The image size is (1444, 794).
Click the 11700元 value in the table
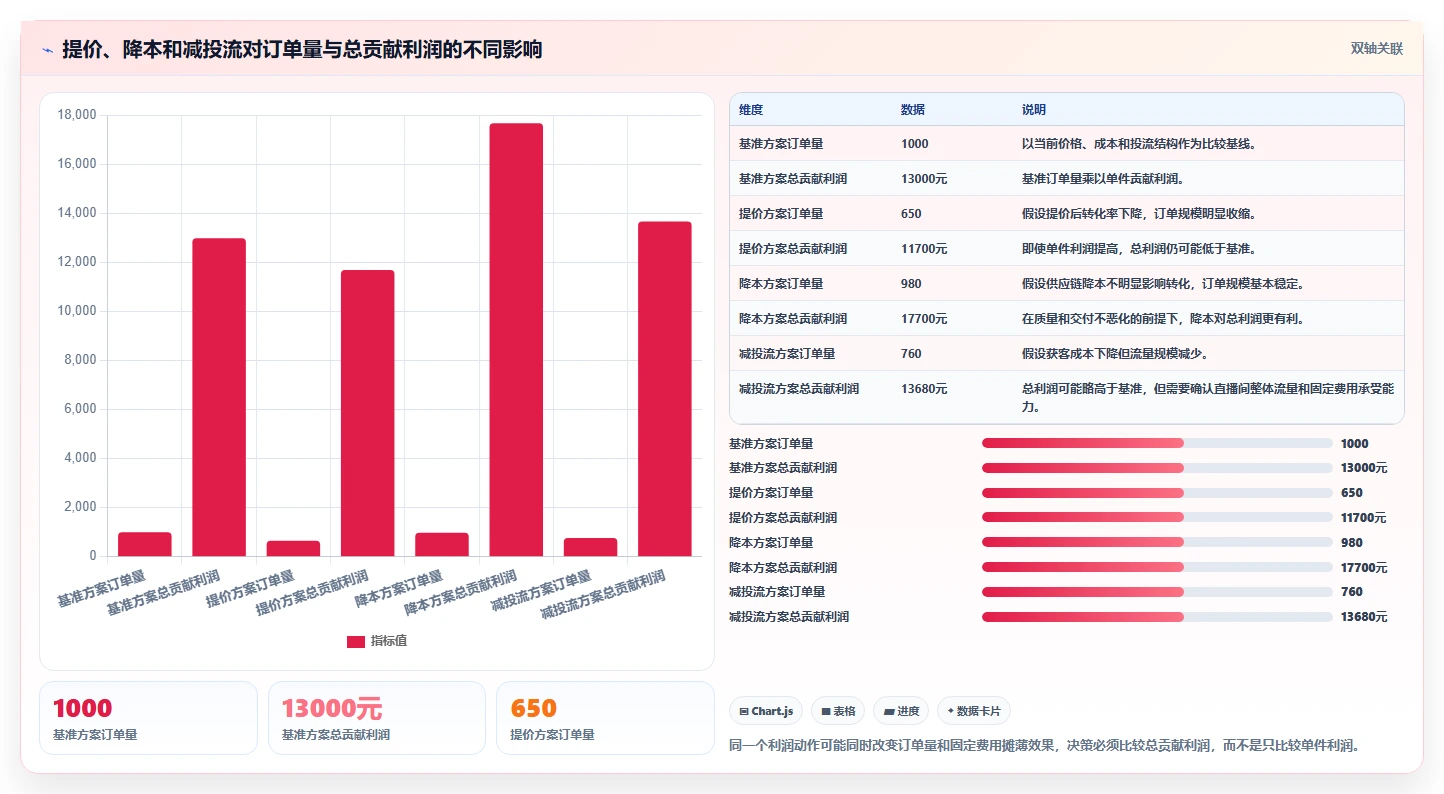(x=924, y=249)
